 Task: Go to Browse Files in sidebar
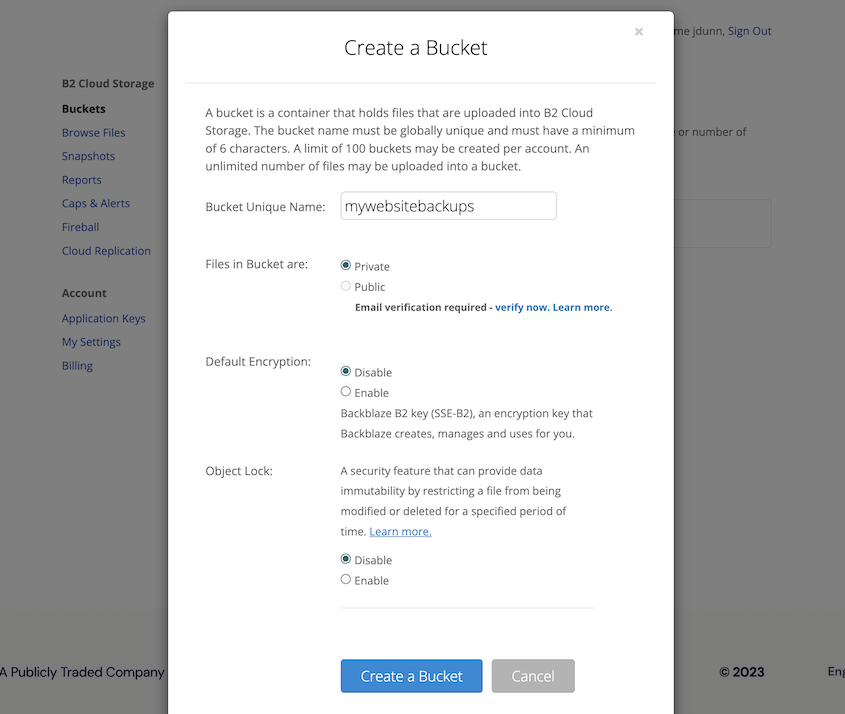93,133
